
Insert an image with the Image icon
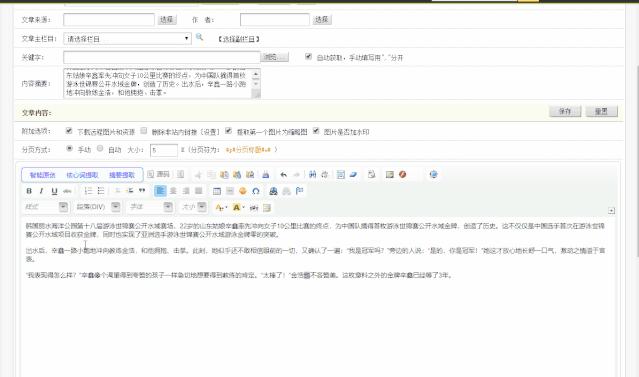pyautogui.click(x=390, y=174)
